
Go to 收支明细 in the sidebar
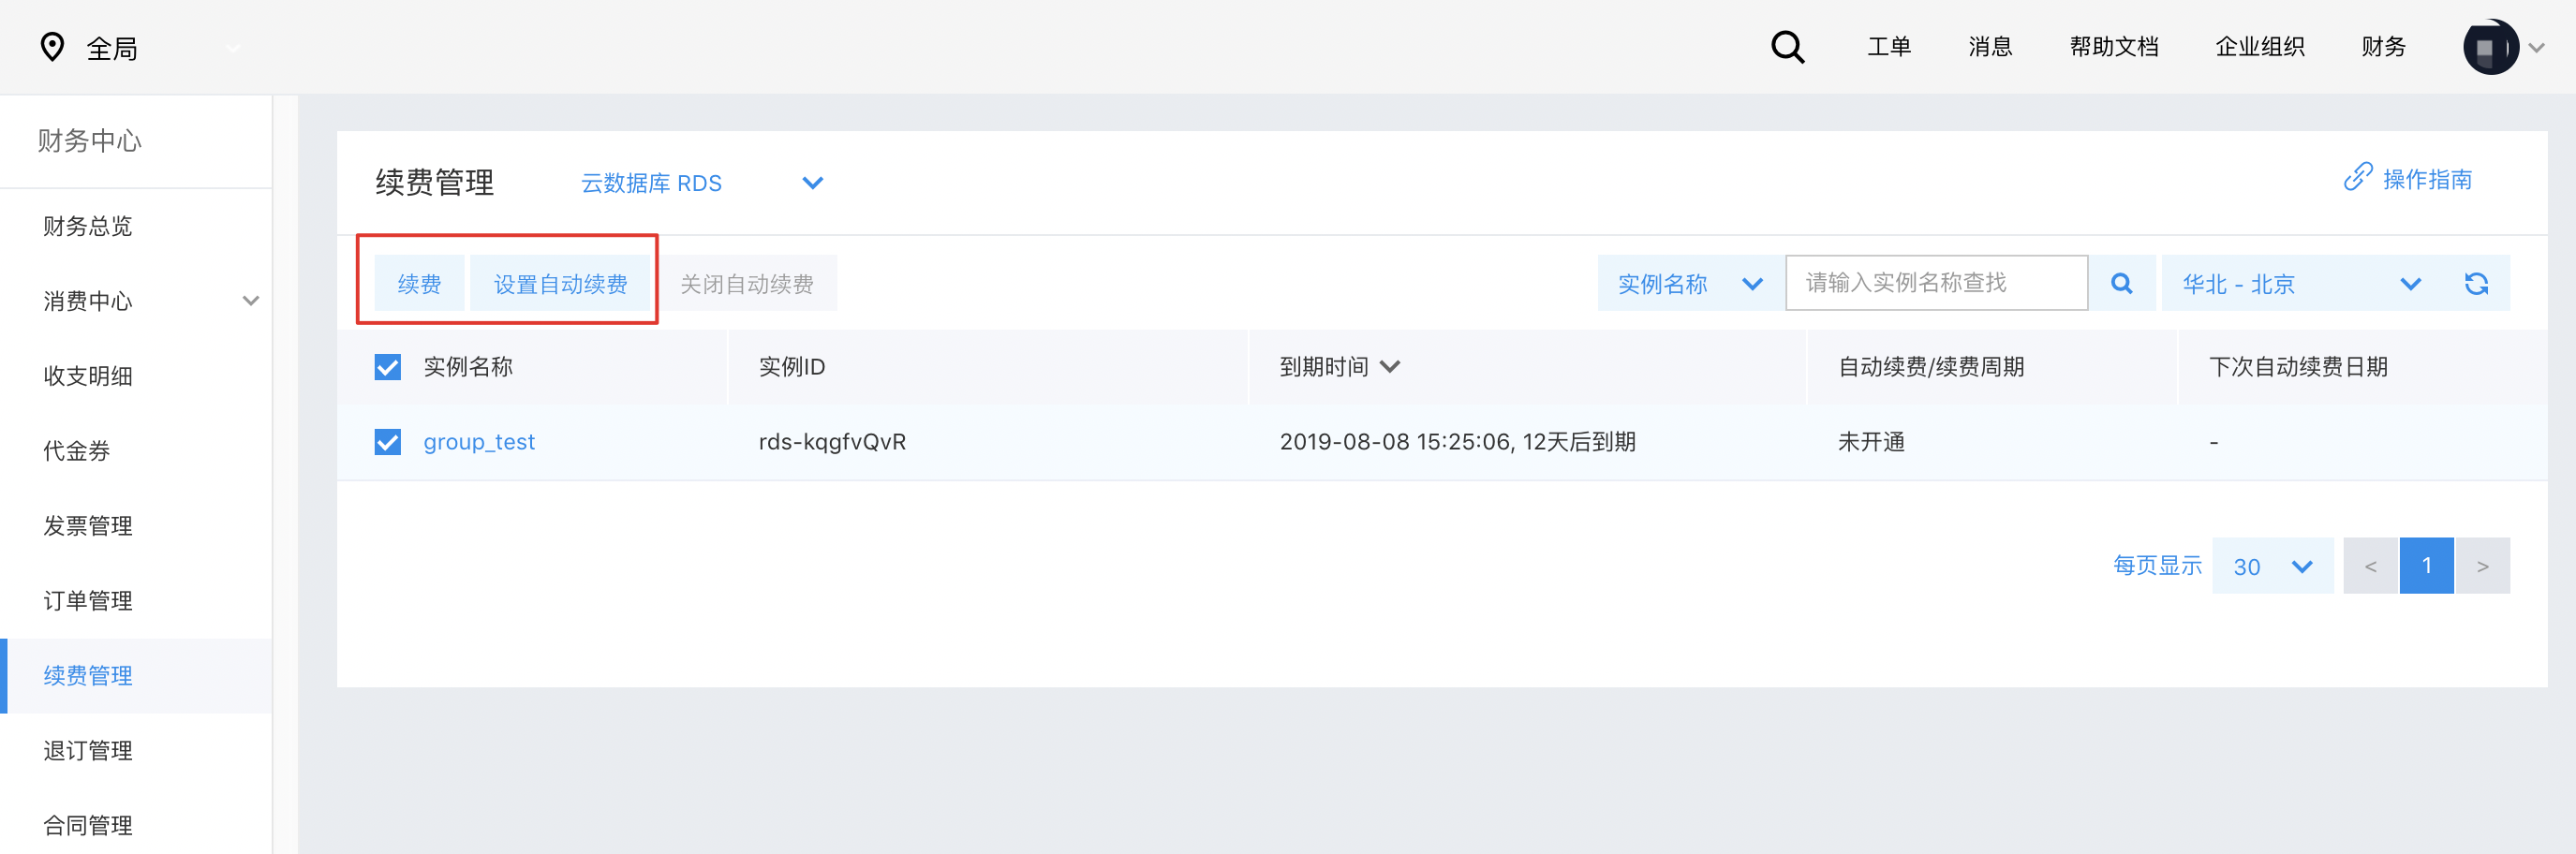click(x=88, y=376)
